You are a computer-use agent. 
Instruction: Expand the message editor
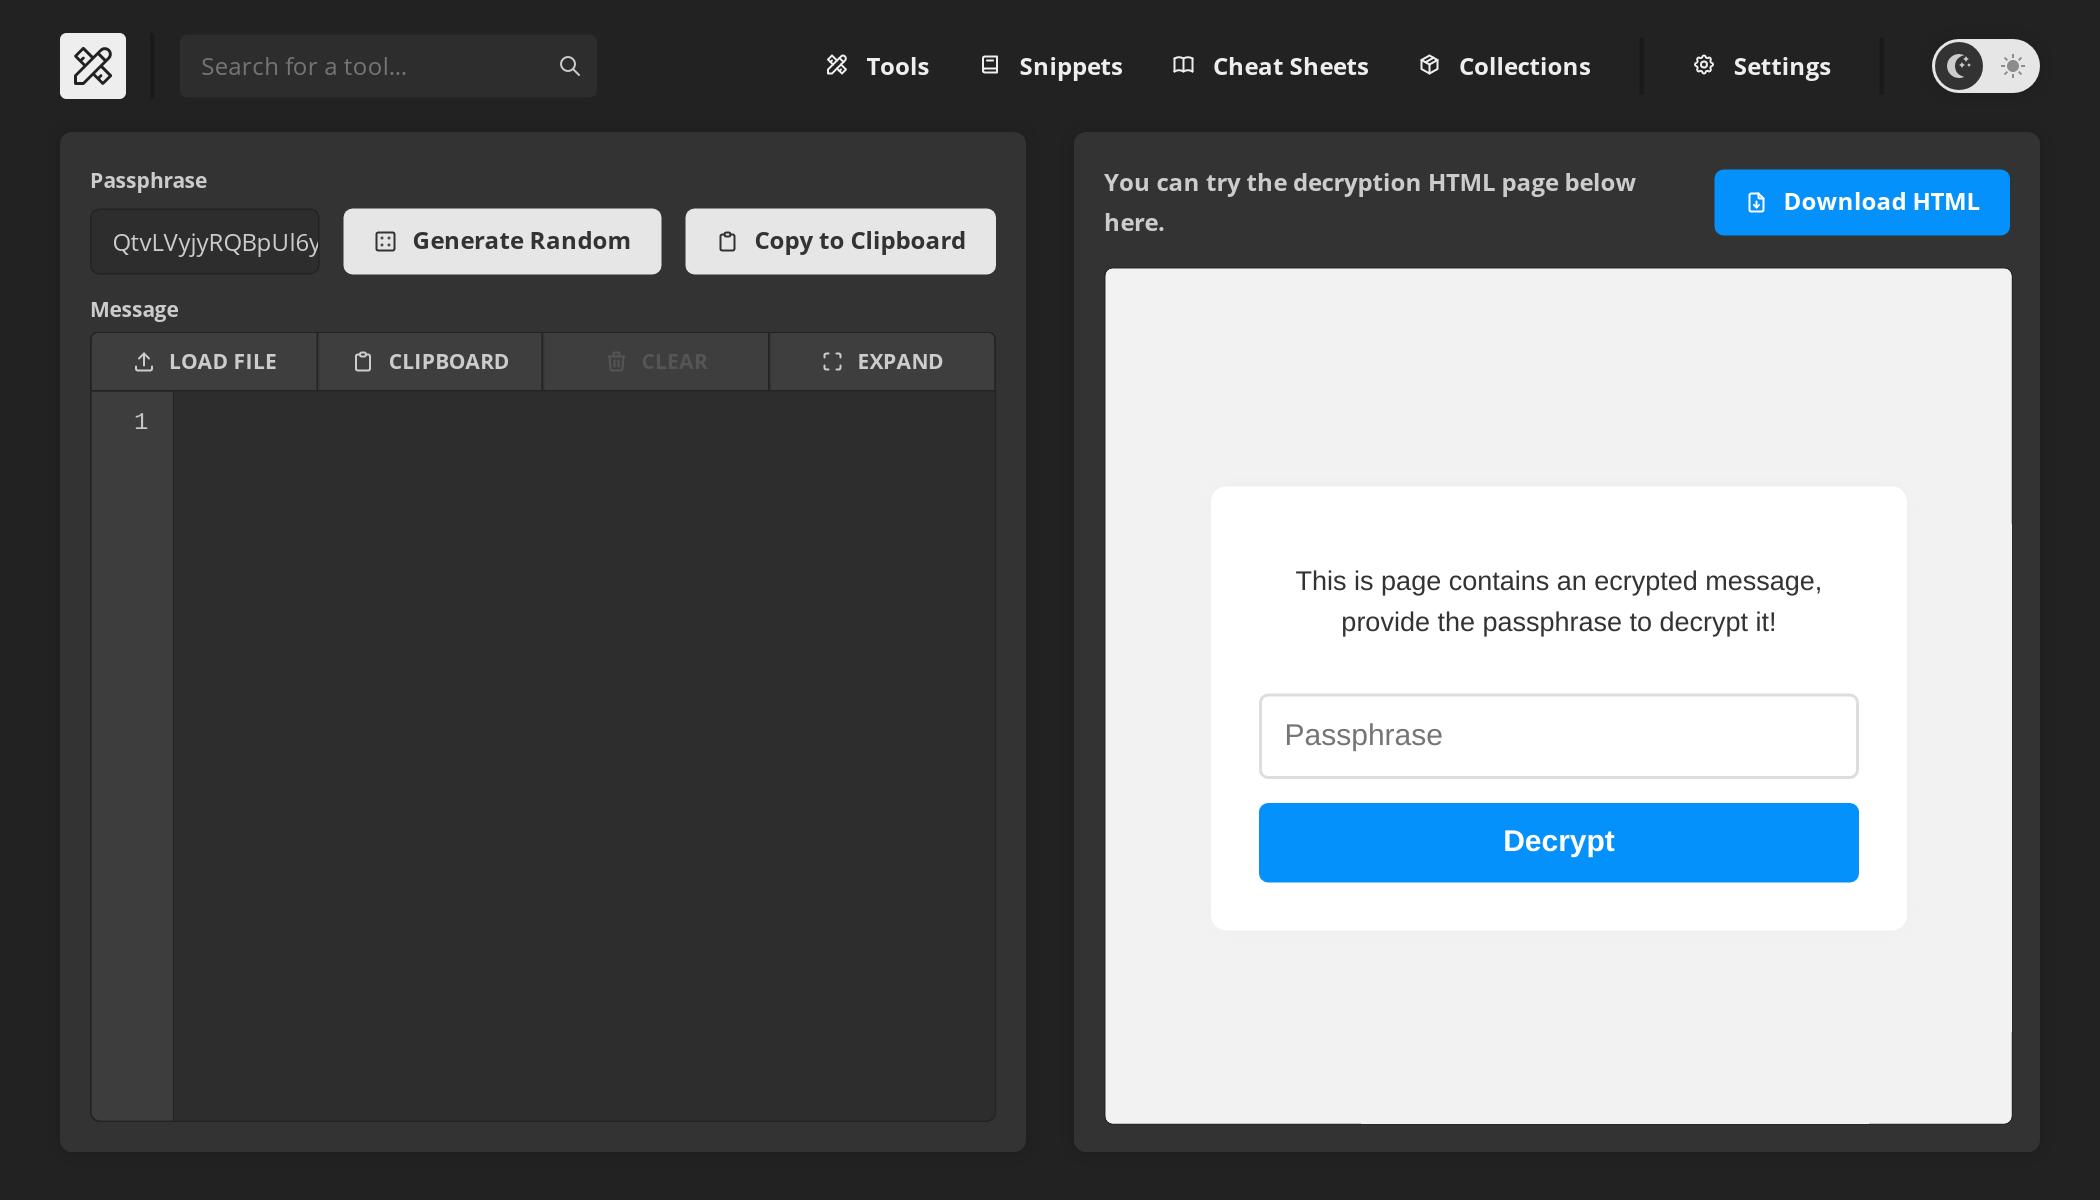pyautogui.click(x=882, y=362)
